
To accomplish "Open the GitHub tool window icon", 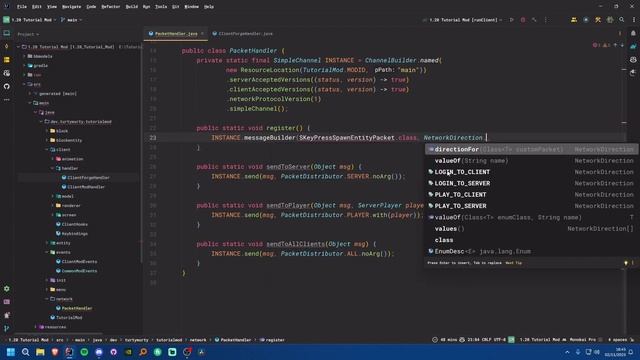I will click(x=7, y=87).
